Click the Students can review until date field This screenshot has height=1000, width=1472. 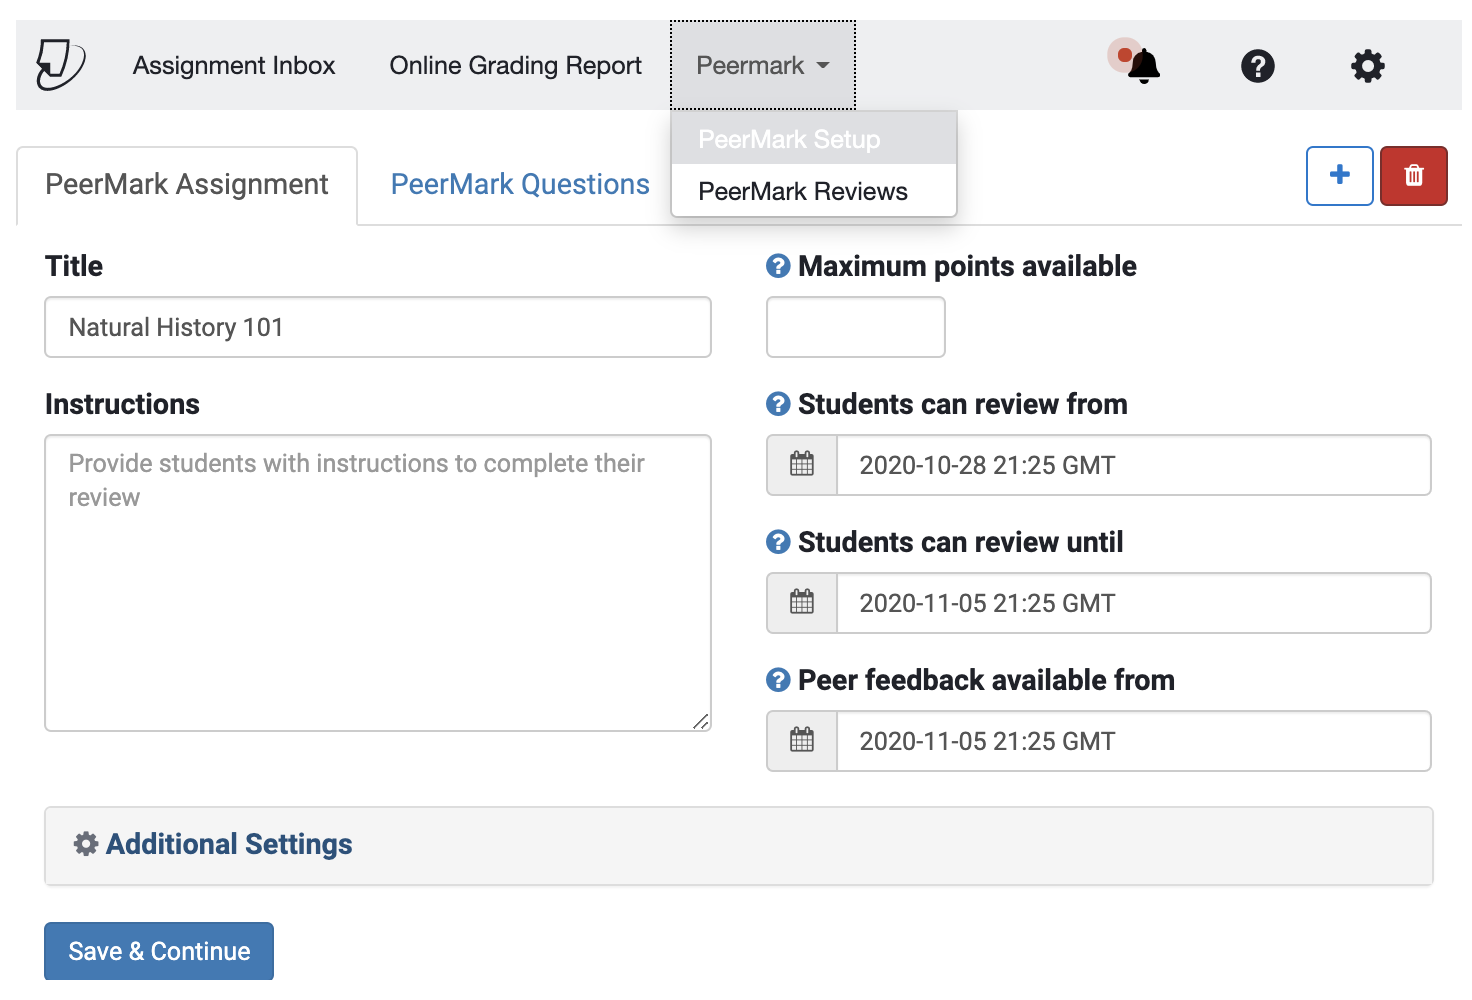[1134, 603]
